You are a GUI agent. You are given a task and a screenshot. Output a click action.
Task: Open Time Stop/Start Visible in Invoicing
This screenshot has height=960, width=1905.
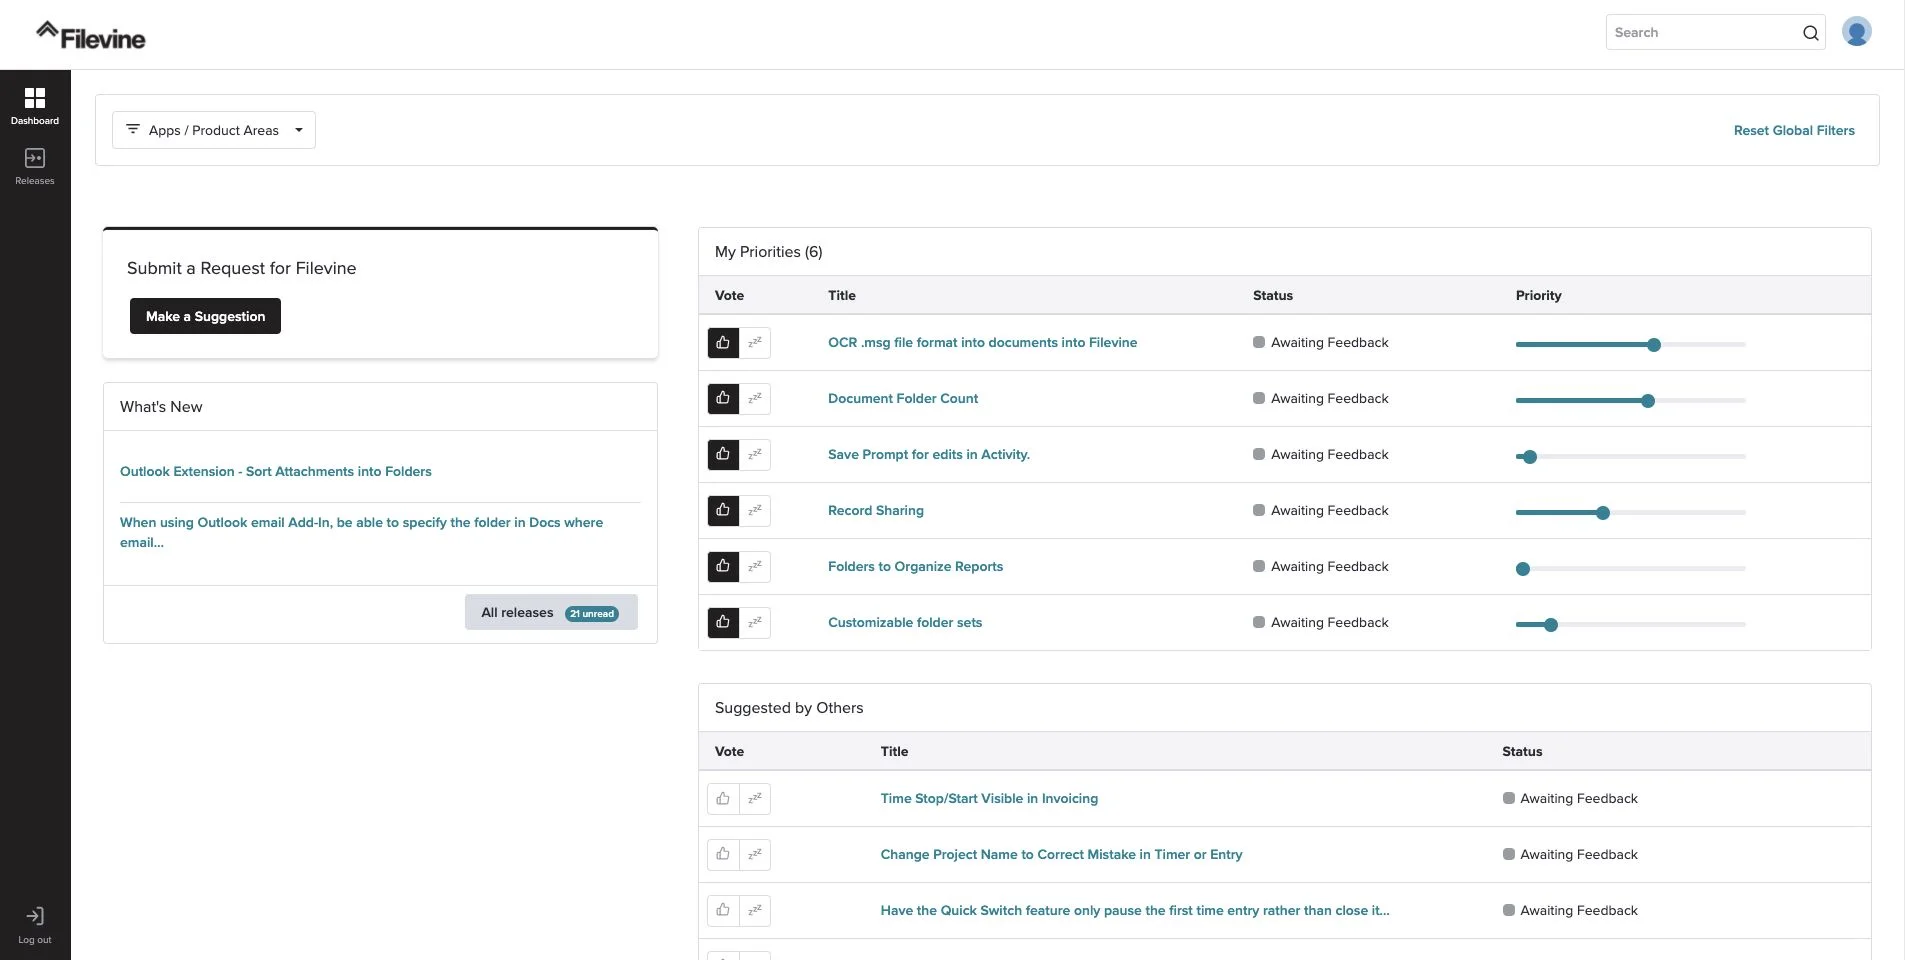989,798
